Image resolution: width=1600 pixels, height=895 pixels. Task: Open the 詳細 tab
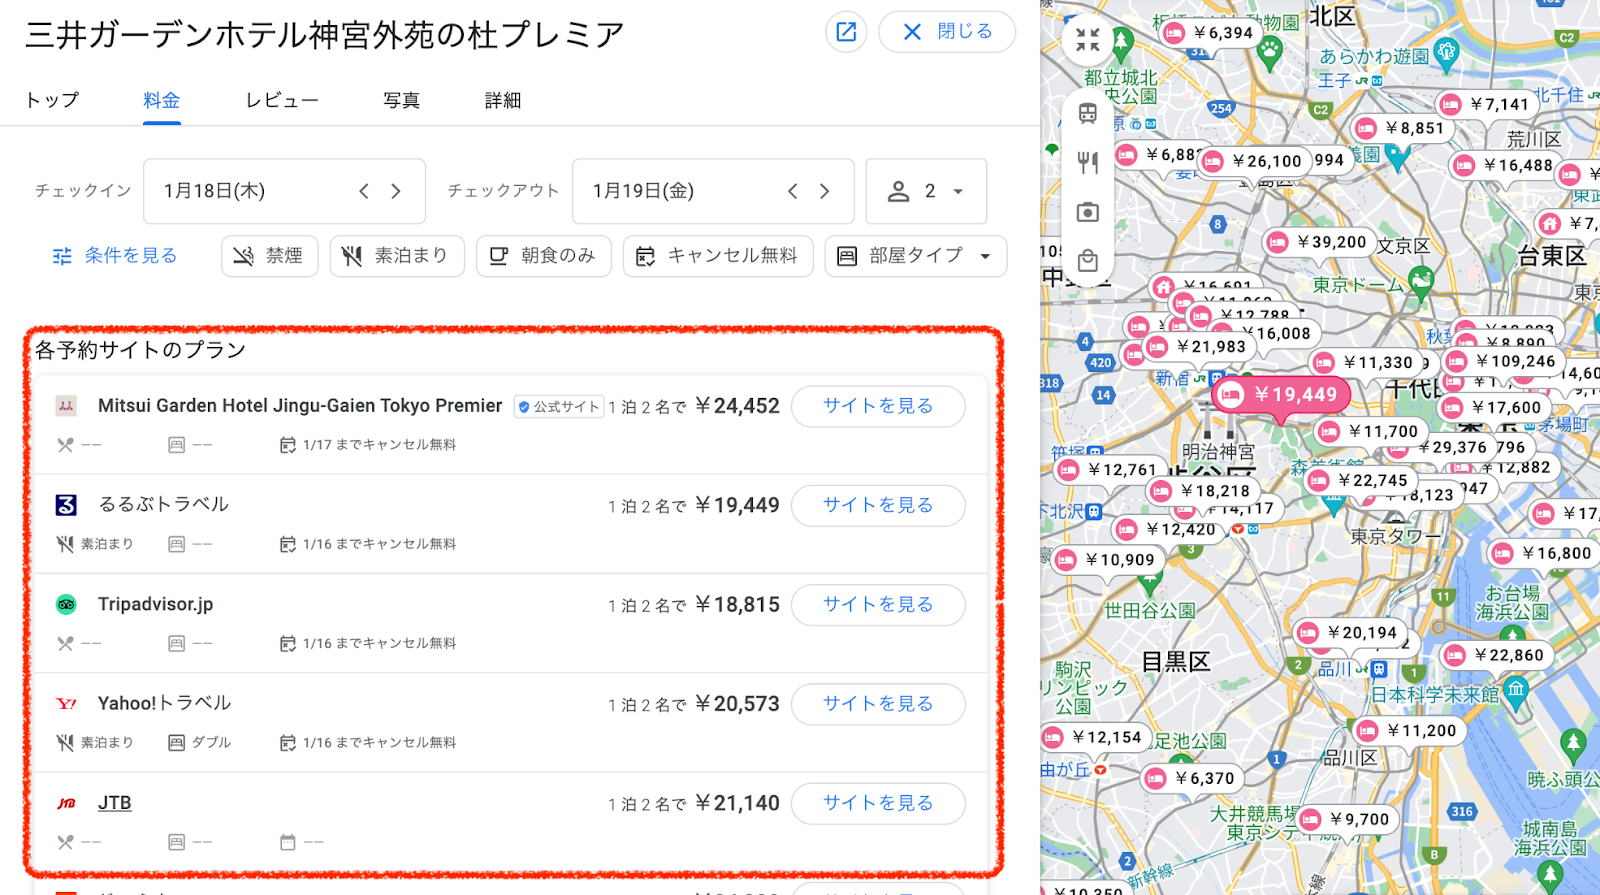click(503, 100)
